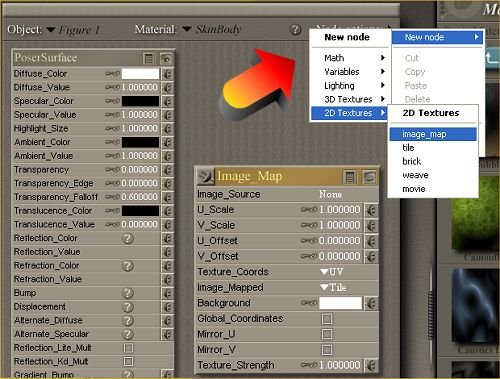This screenshot has height=379, width=500.
Task: Enable Mirror_V checkbox
Action: tap(327, 350)
